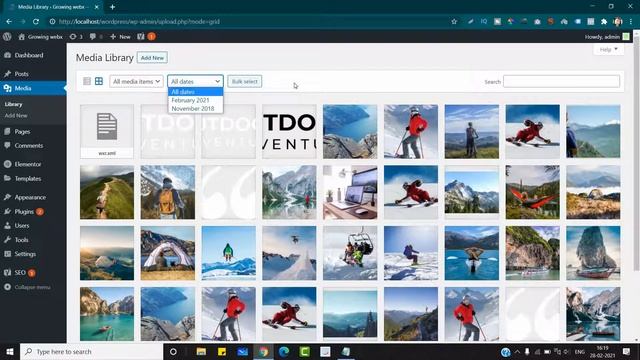Select the ski lift chair thumbnail
640x360 pixels.
pos(350,253)
